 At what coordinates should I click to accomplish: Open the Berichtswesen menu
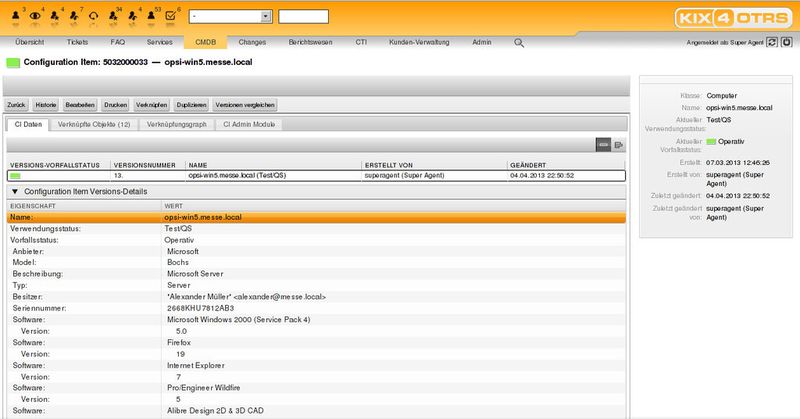pyautogui.click(x=310, y=42)
